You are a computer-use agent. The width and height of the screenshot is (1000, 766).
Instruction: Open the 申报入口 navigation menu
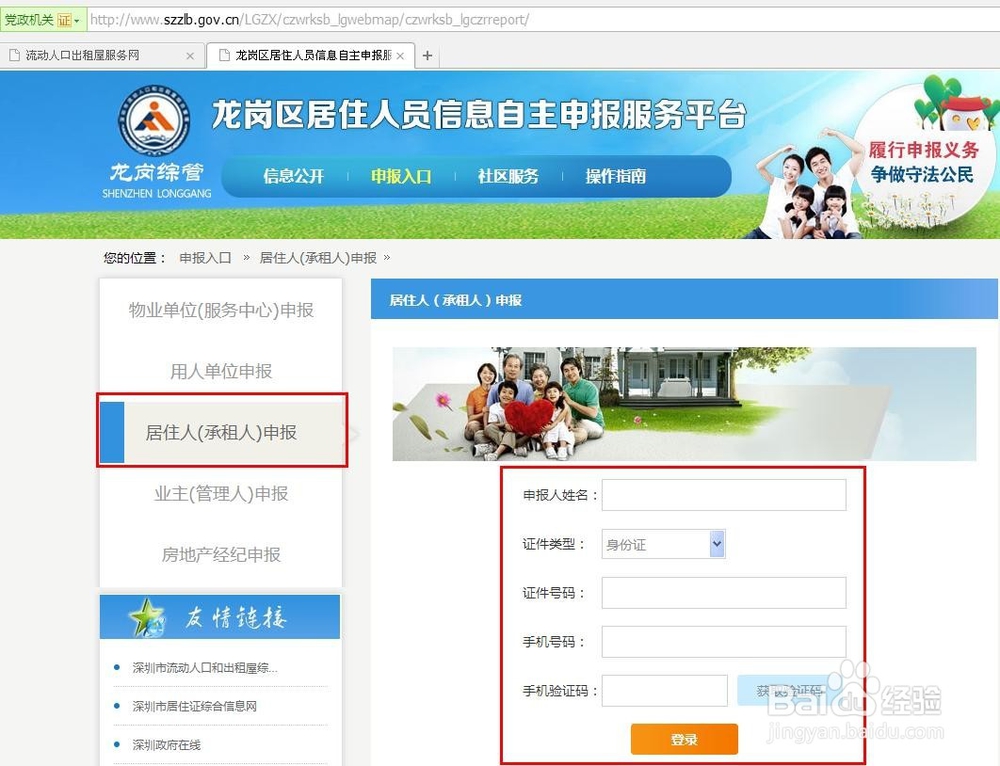tap(401, 176)
